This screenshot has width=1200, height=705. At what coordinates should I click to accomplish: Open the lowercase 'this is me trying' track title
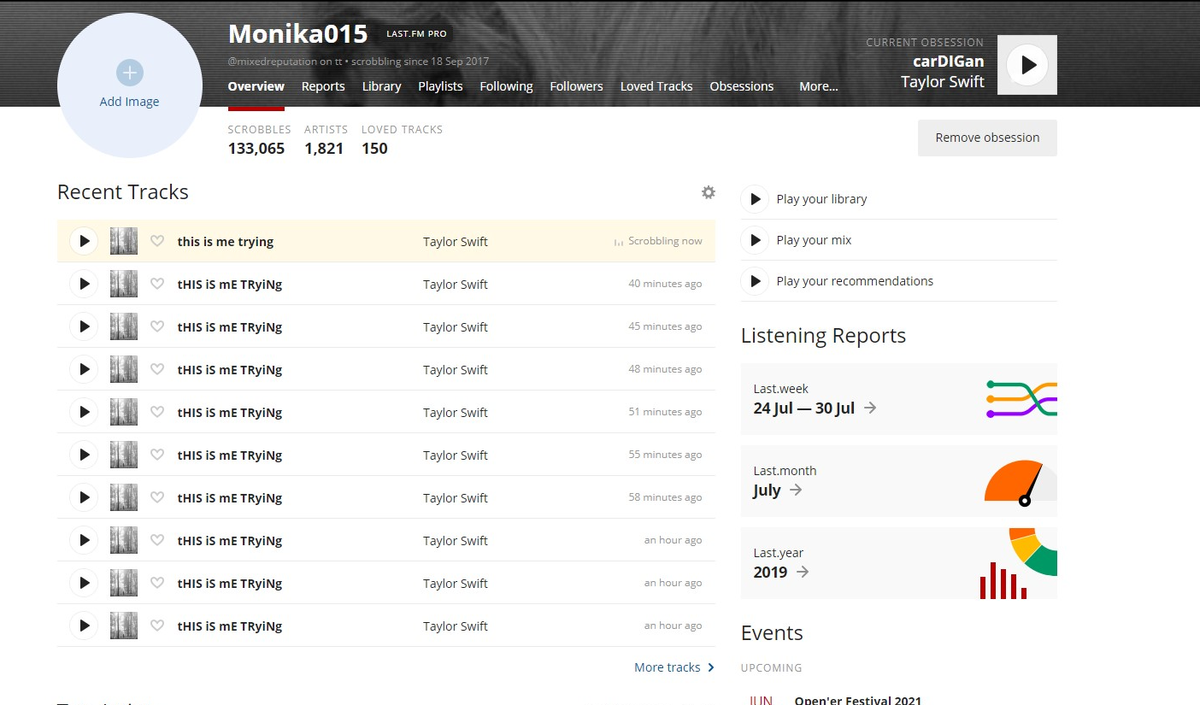225,241
